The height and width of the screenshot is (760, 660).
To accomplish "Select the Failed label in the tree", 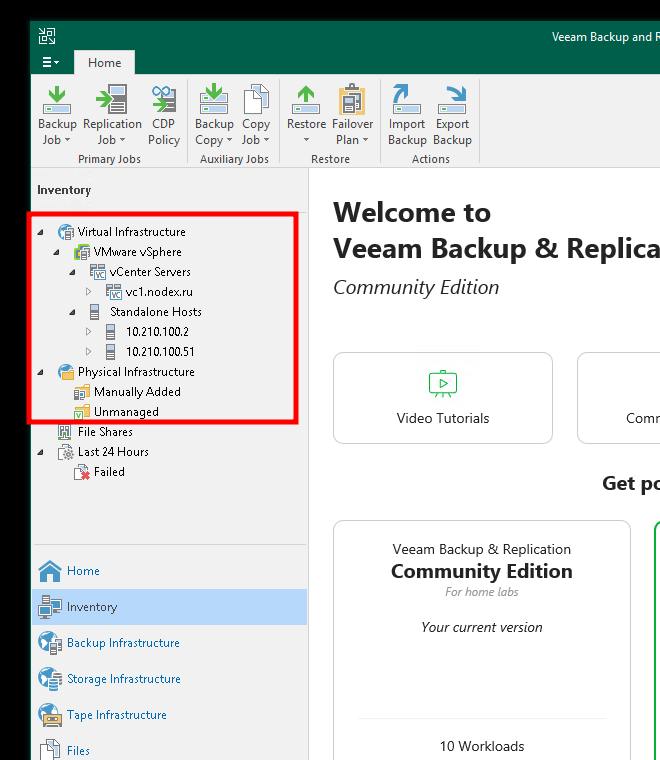I will click(x=109, y=472).
